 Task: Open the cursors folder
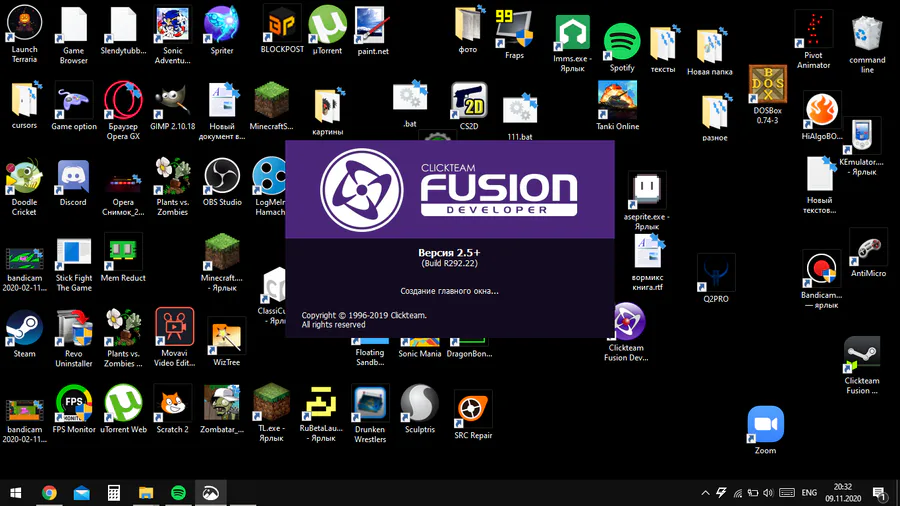[x=24, y=100]
